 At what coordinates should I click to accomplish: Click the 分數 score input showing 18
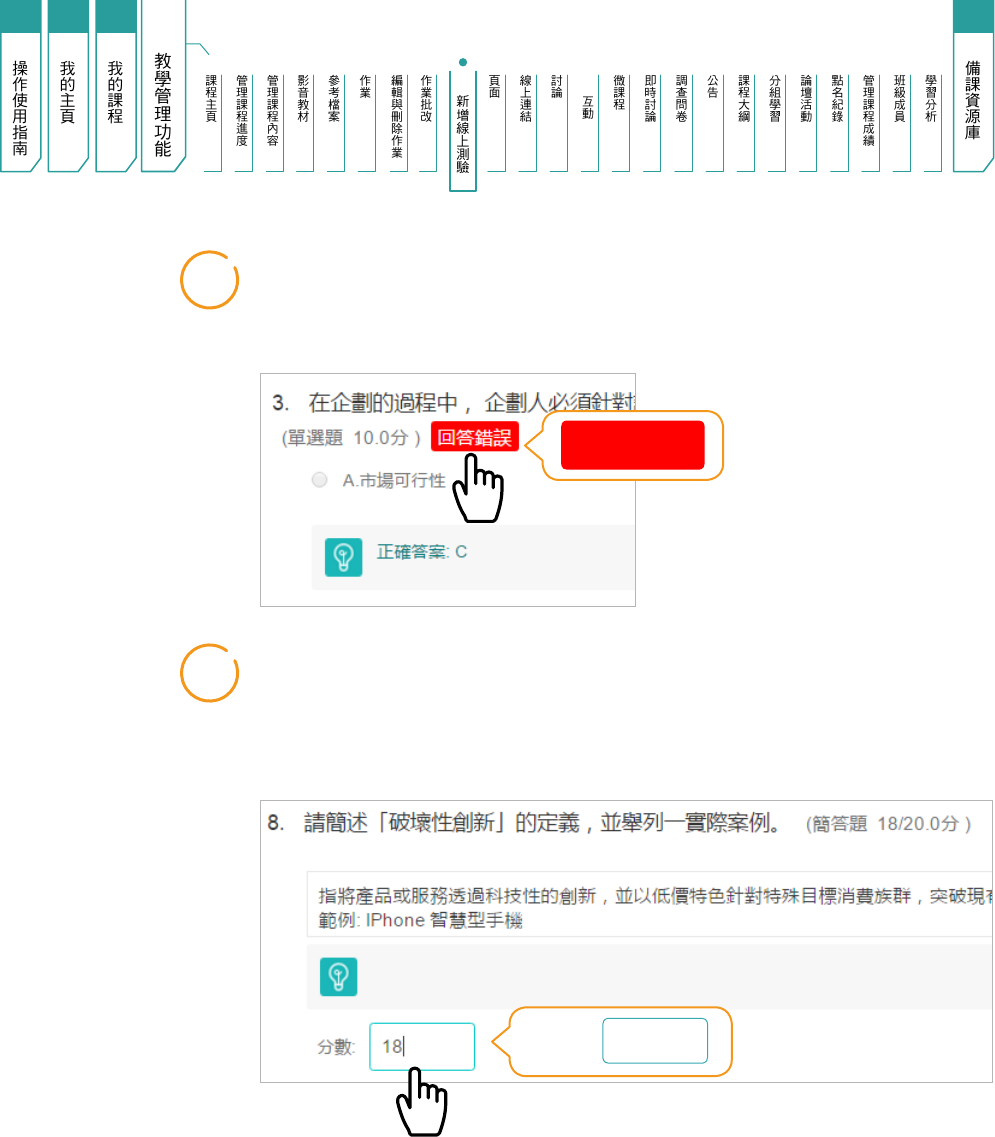[x=422, y=1046]
